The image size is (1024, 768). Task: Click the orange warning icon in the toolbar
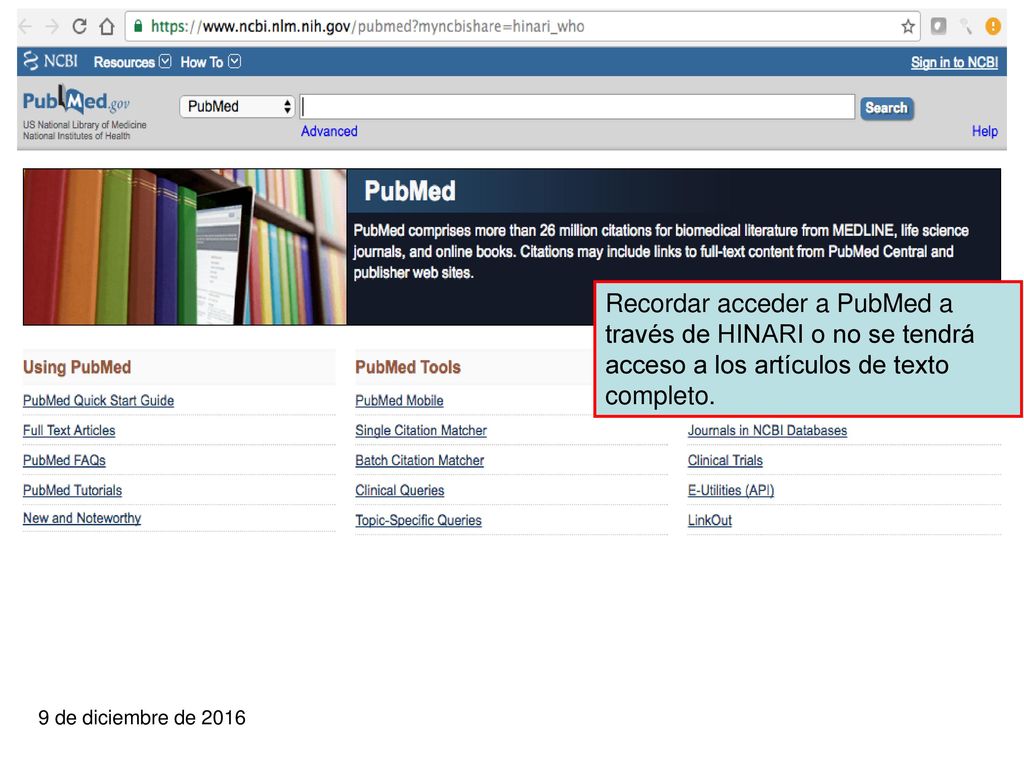[x=993, y=26]
